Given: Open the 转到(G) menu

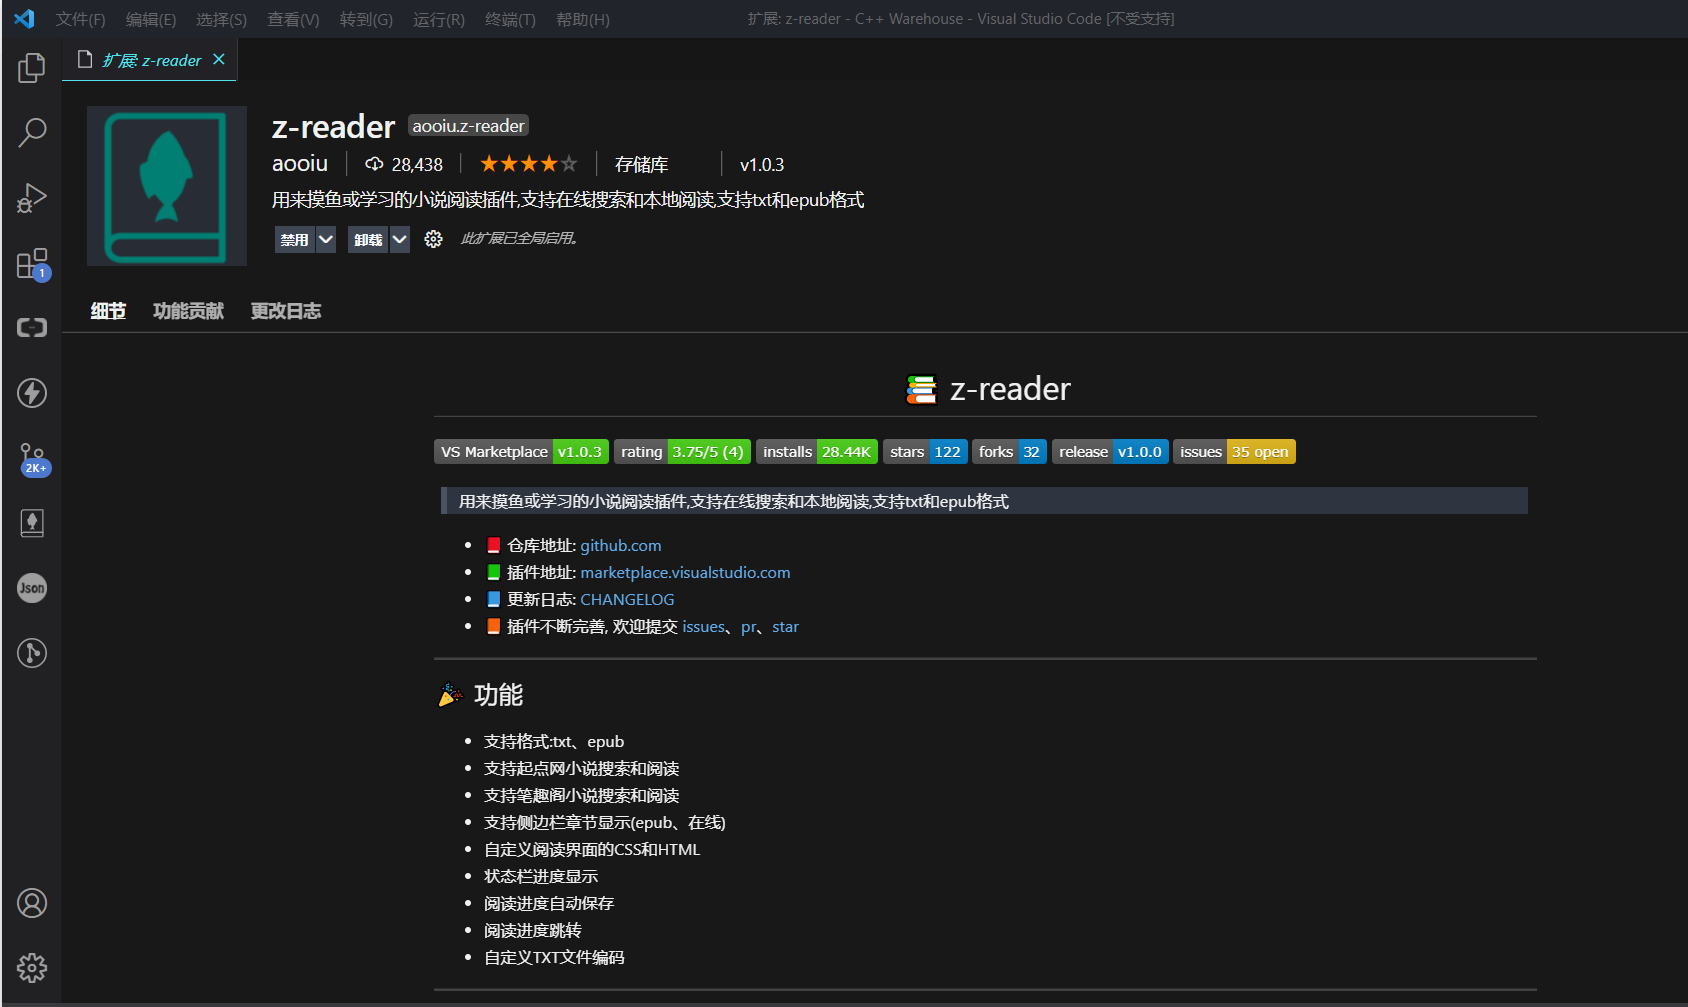Looking at the screenshot, I should (x=366, y=19).
